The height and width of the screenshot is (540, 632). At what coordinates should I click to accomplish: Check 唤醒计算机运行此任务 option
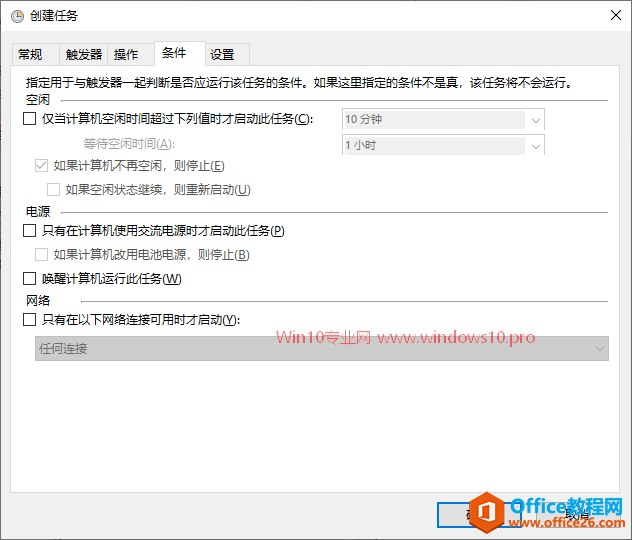click(29, 278)
